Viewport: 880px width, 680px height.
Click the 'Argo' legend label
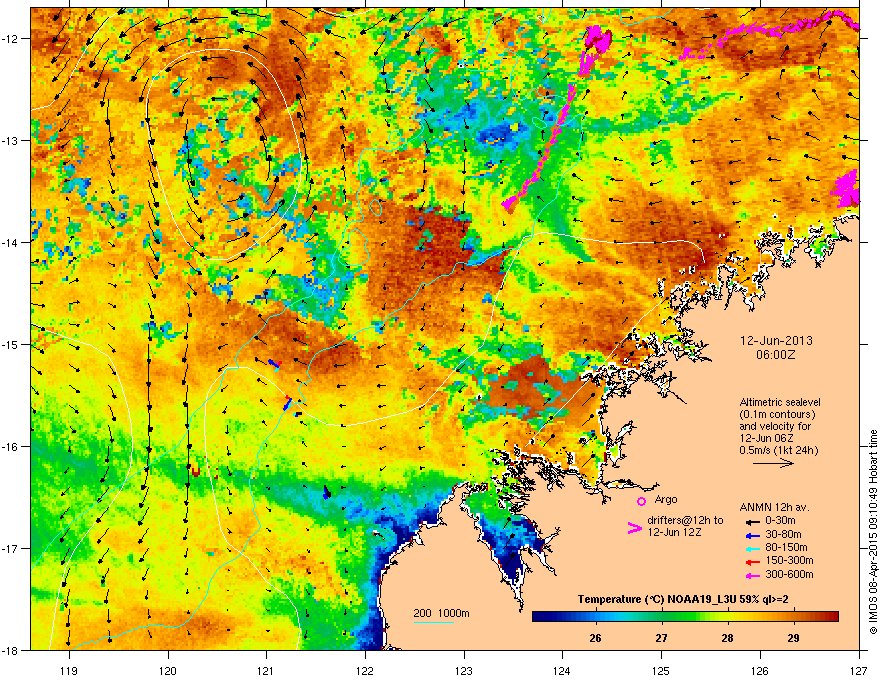pyautogui.click(x=666, y=499)
